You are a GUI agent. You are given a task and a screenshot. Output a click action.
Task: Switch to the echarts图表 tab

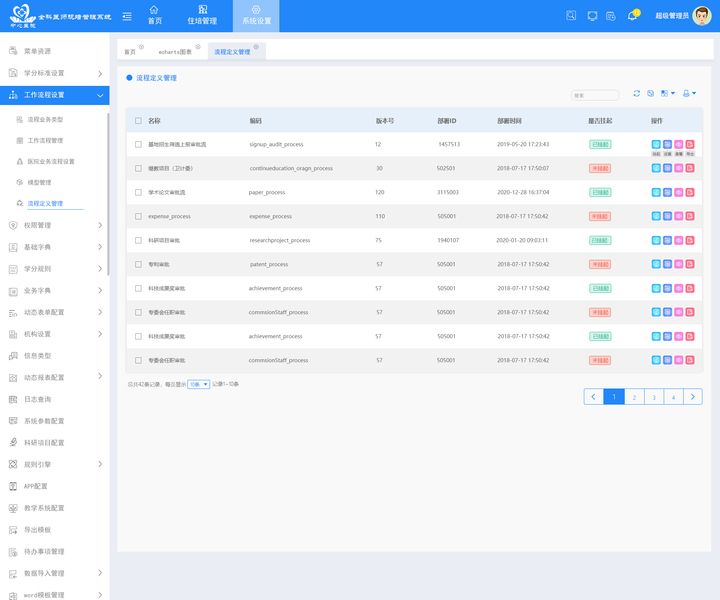click(175, 52)
